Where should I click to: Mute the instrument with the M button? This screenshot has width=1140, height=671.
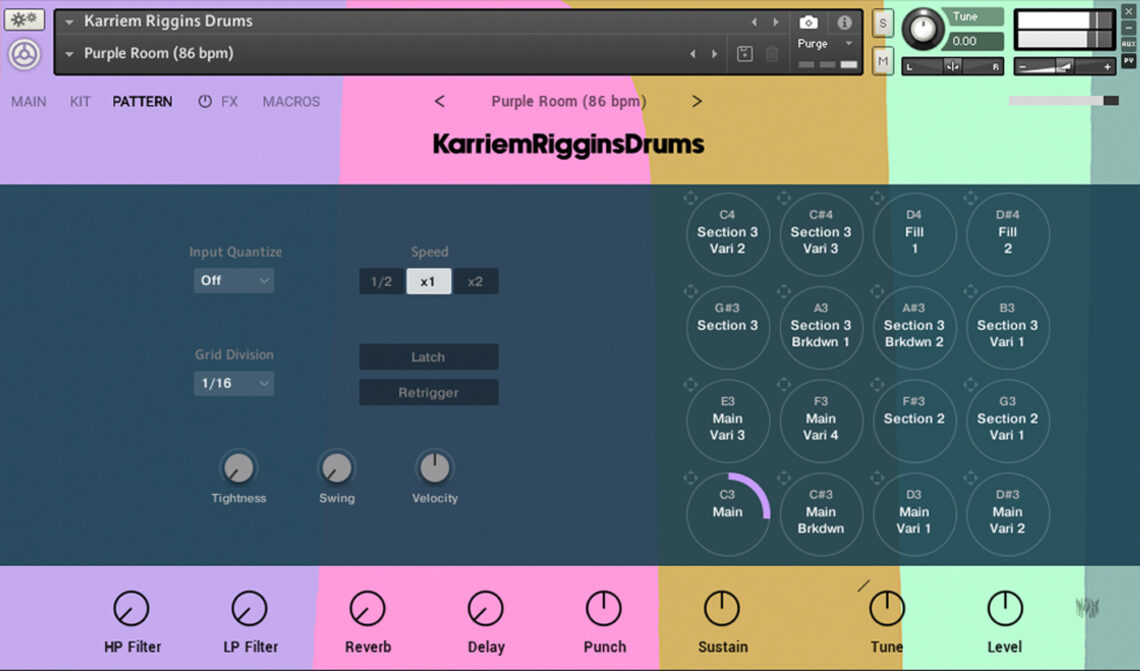[883, 61]
